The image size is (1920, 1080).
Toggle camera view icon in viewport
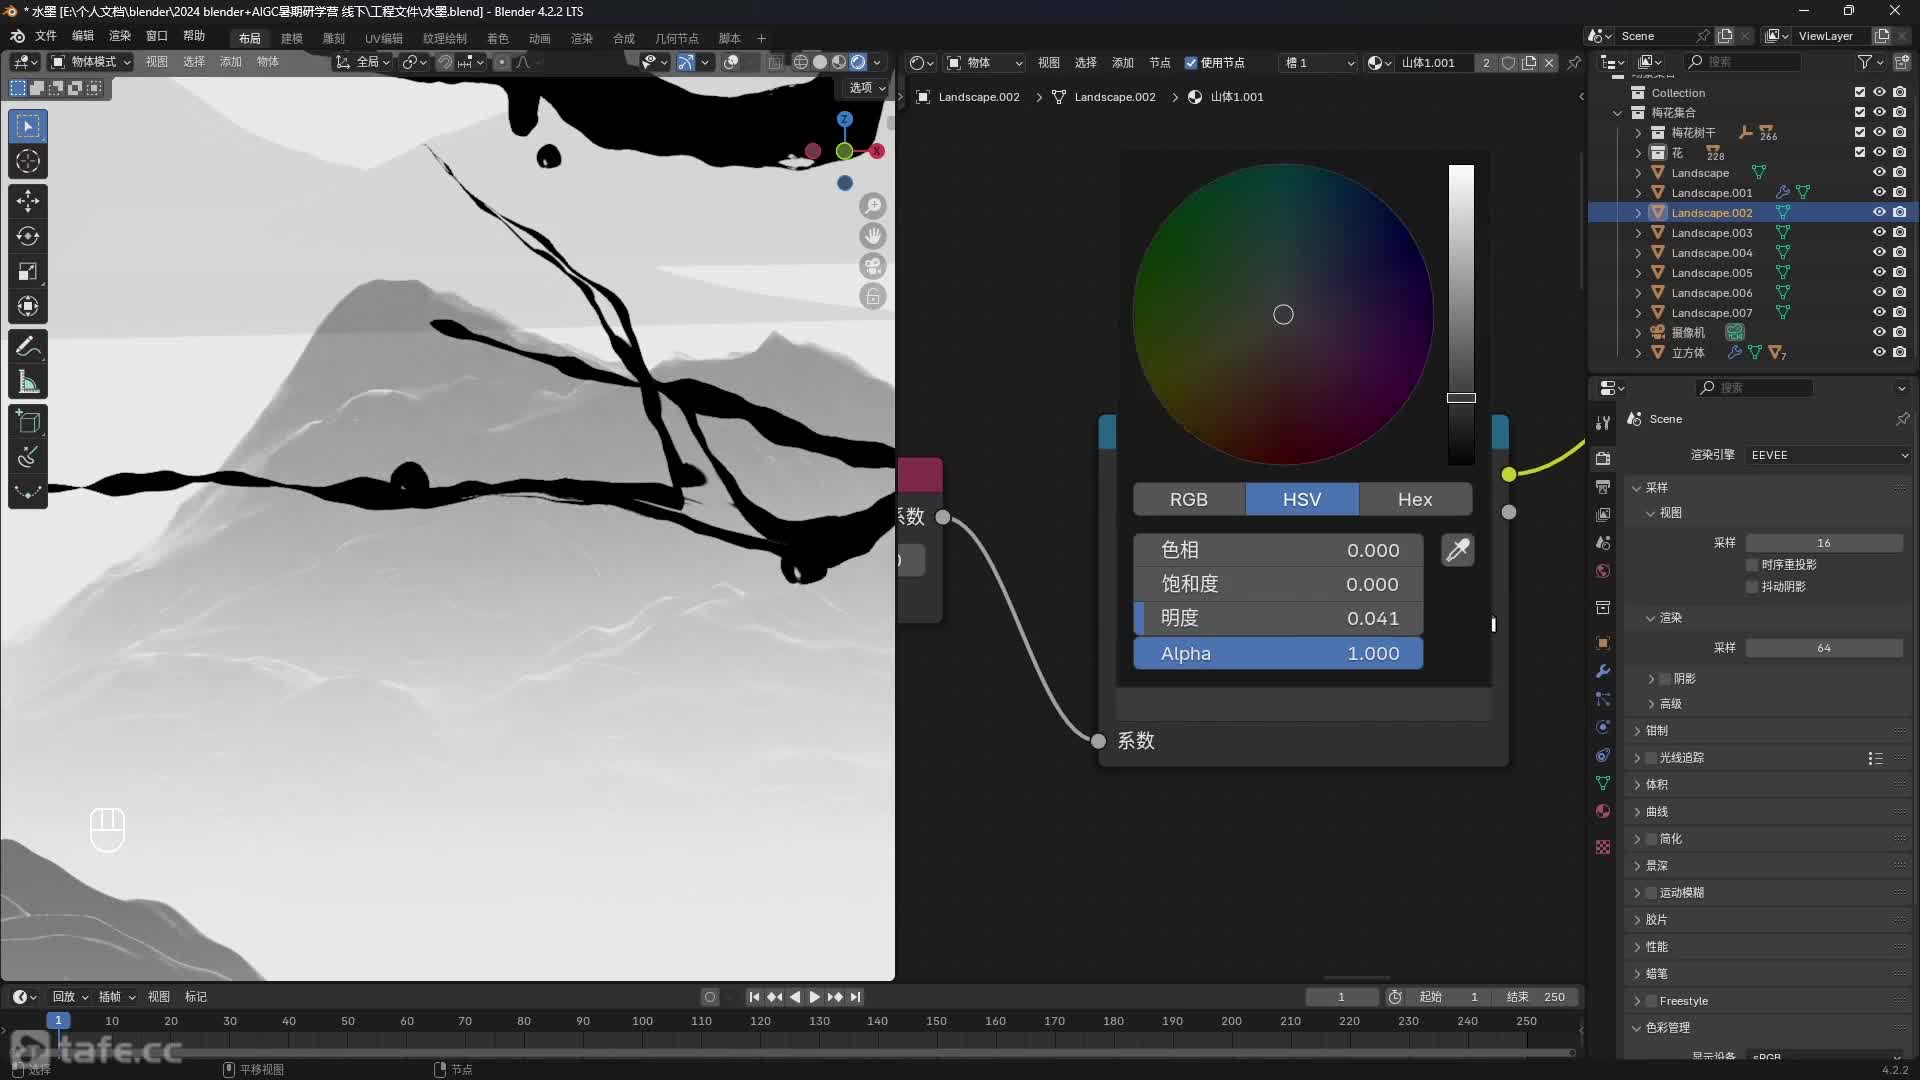[x=873, y=266]
